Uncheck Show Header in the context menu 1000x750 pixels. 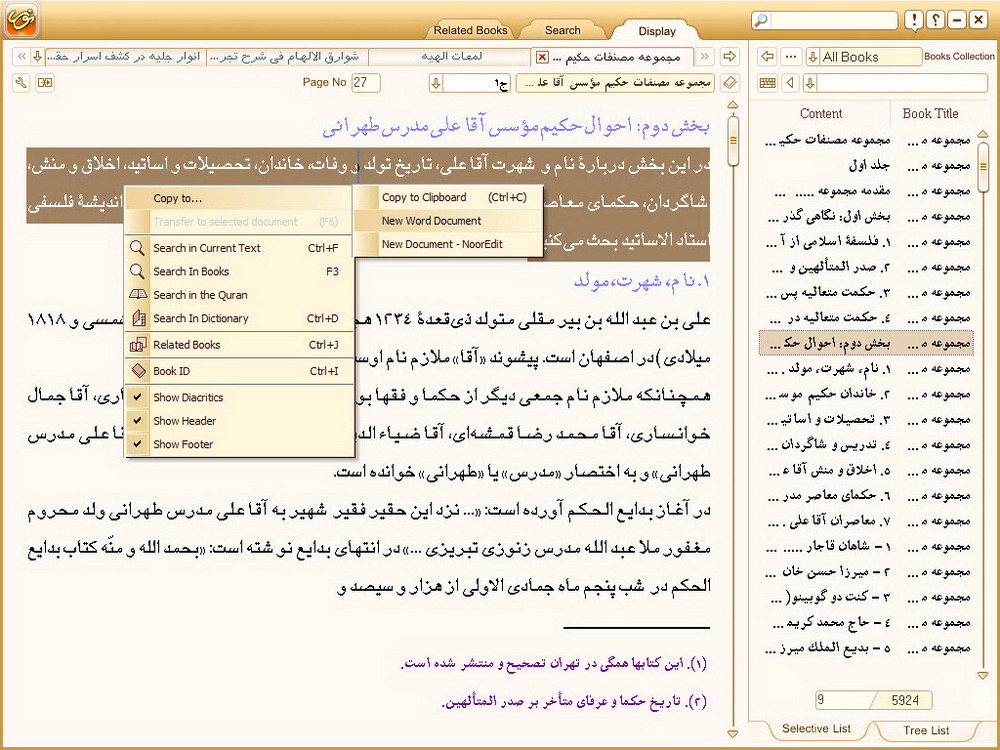click(184, 421)
